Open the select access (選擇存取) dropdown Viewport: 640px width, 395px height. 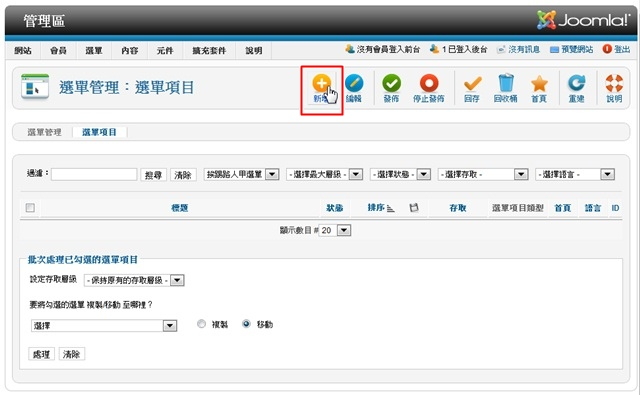tap(483, 174)
